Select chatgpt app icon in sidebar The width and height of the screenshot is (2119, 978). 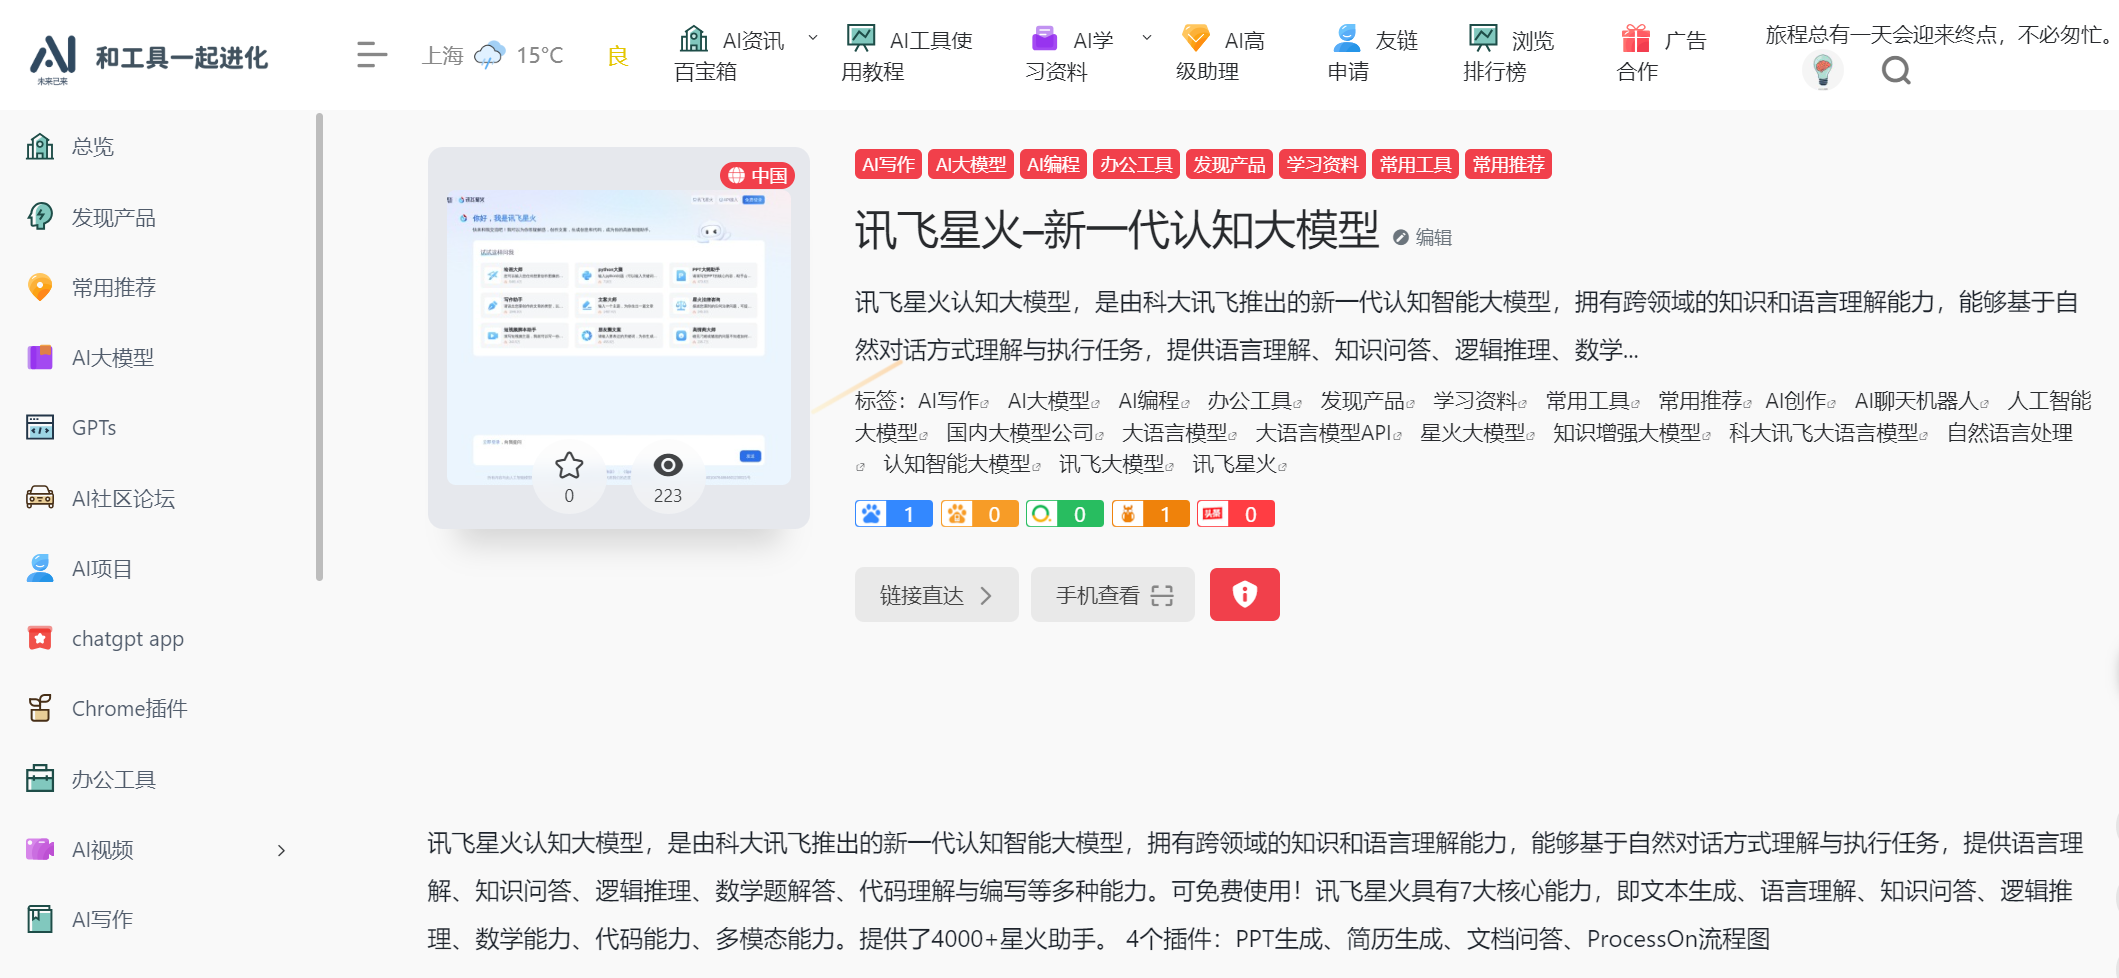point(40,638)
